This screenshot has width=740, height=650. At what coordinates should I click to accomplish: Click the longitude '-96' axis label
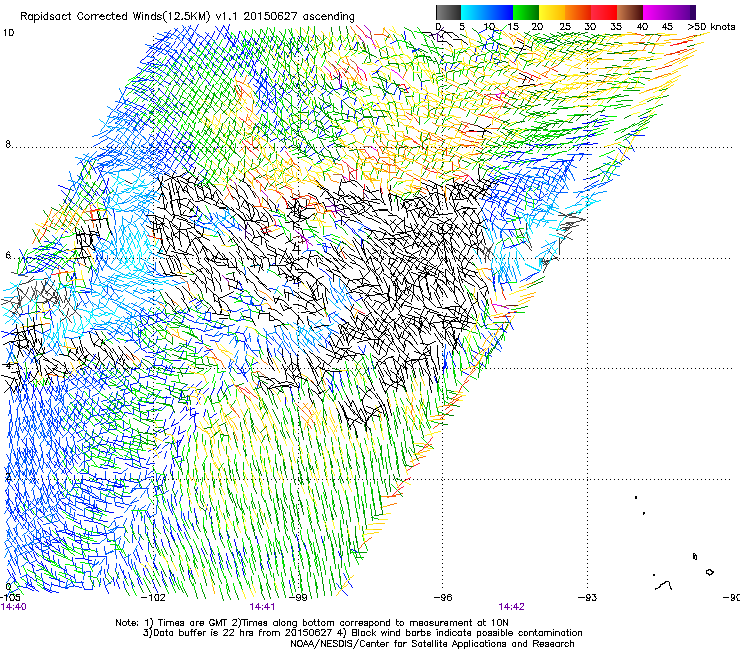click(443, 598)
